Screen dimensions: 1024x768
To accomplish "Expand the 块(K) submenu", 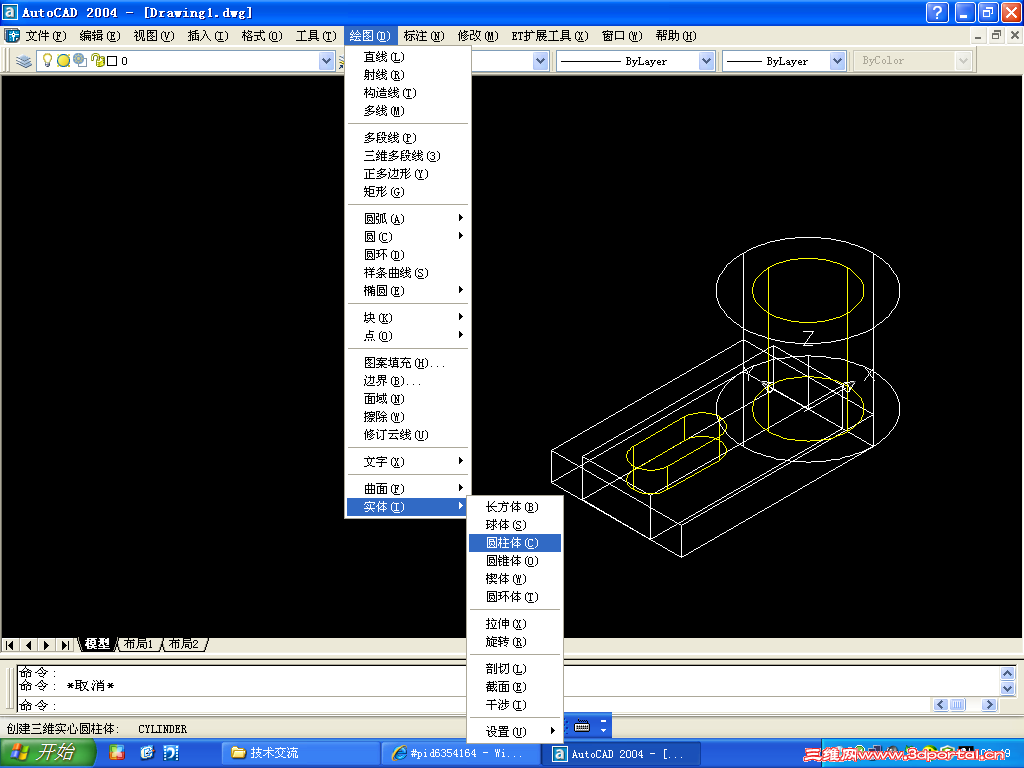I will [408, 318].
